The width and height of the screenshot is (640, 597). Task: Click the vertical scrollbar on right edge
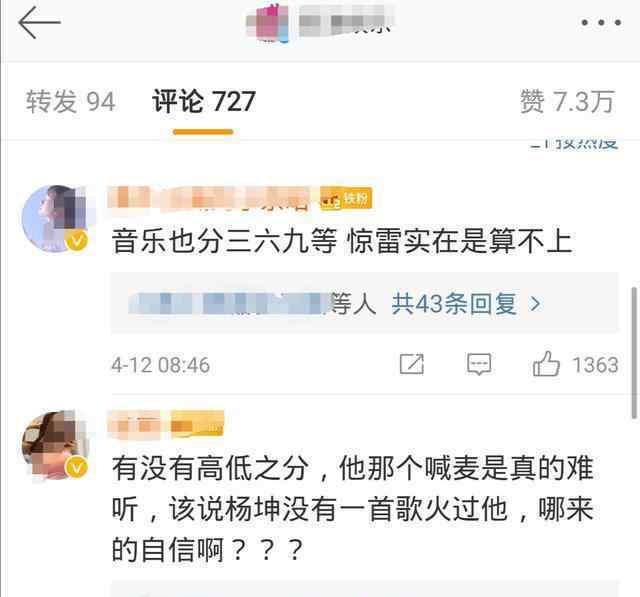pyautogui.click(x=634, y=352)
